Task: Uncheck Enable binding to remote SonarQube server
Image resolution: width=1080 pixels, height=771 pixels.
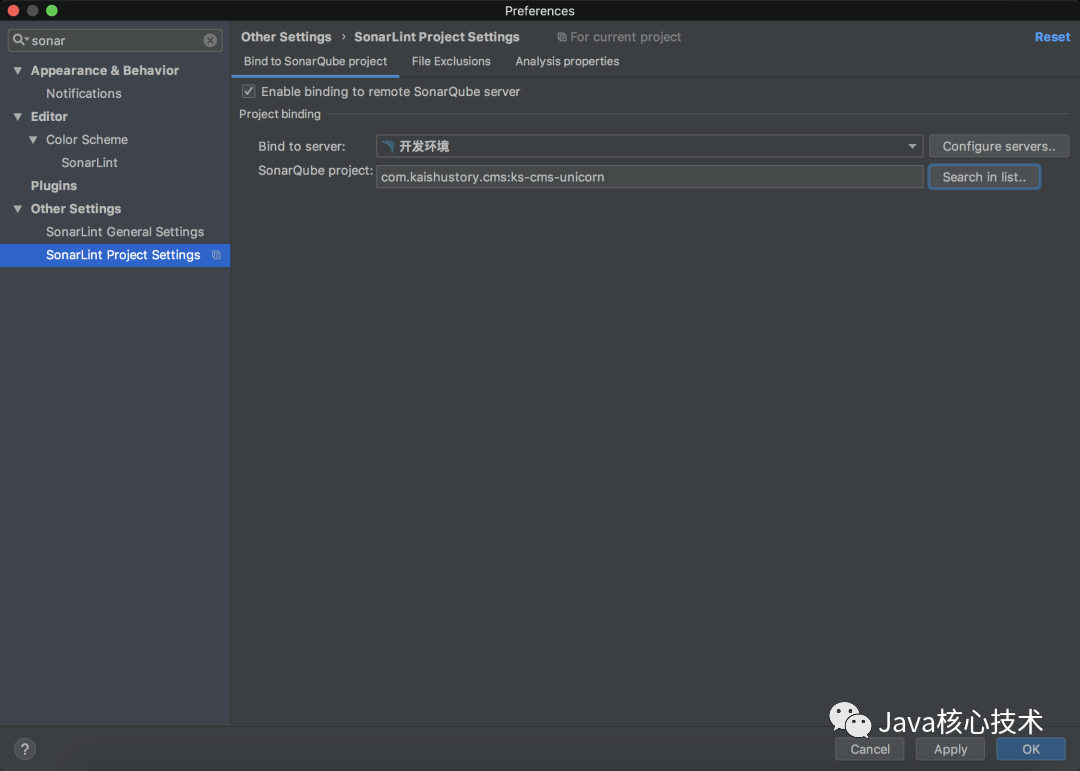Action: (249, 92)
